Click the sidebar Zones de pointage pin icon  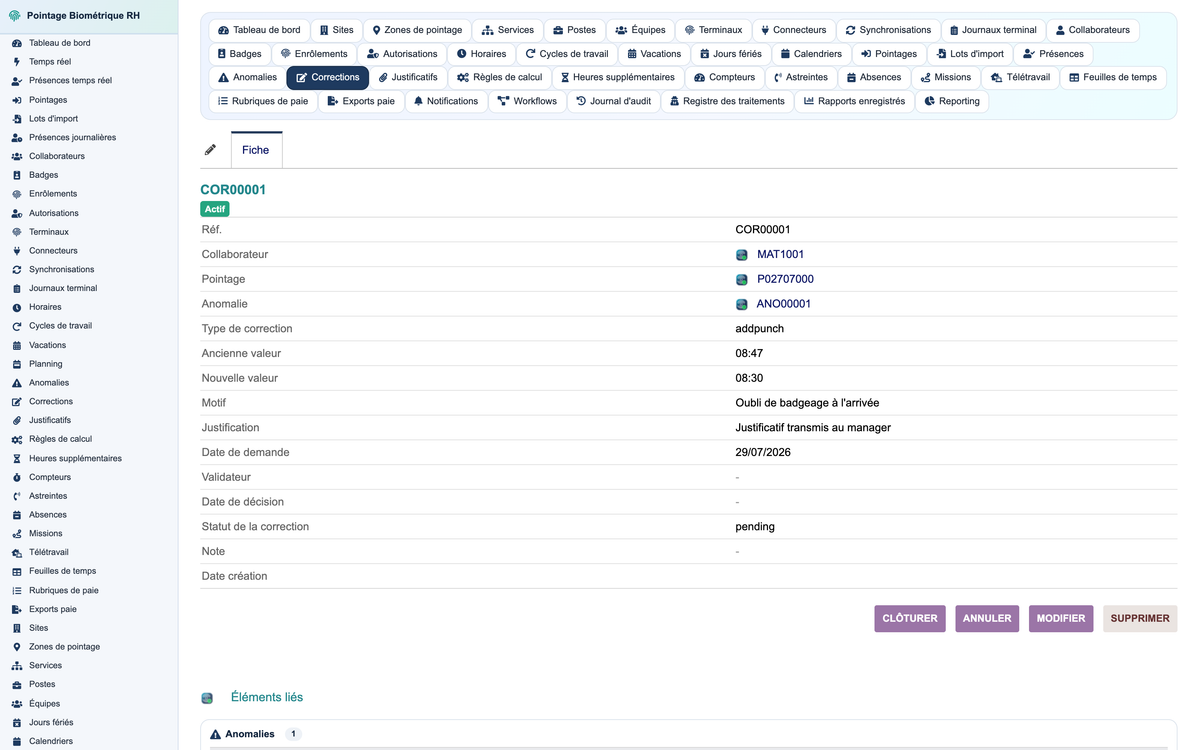pyautogui.click(x=17, y=647)
